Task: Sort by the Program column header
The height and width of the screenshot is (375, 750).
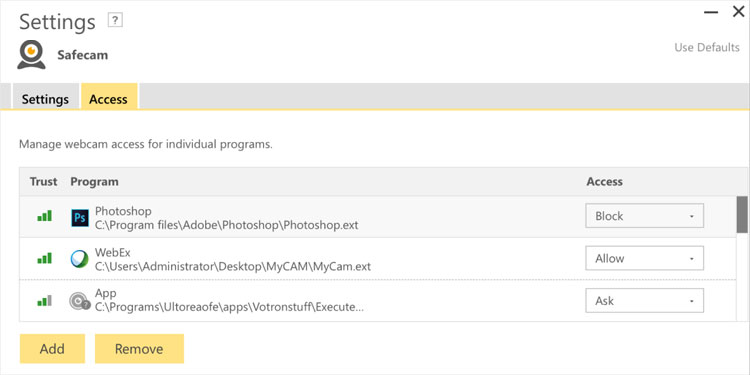Action: 94,182
